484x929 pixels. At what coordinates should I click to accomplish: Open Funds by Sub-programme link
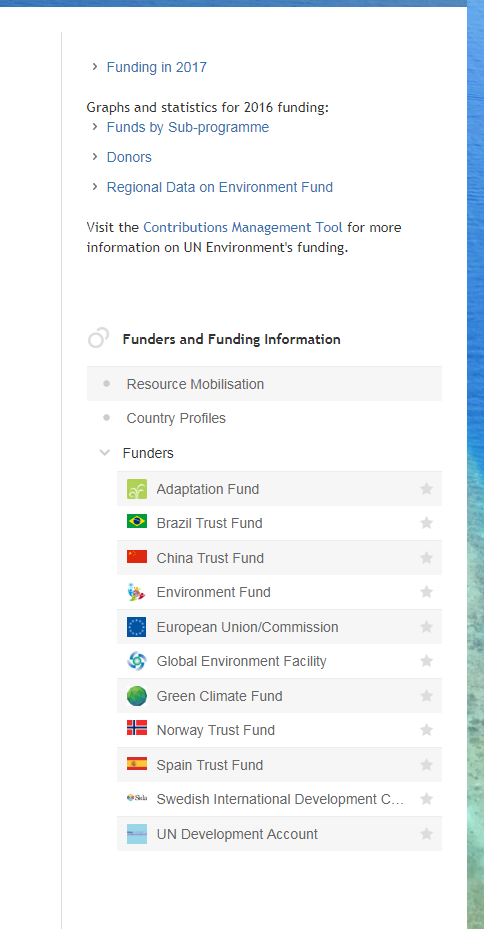click(188, 127)
